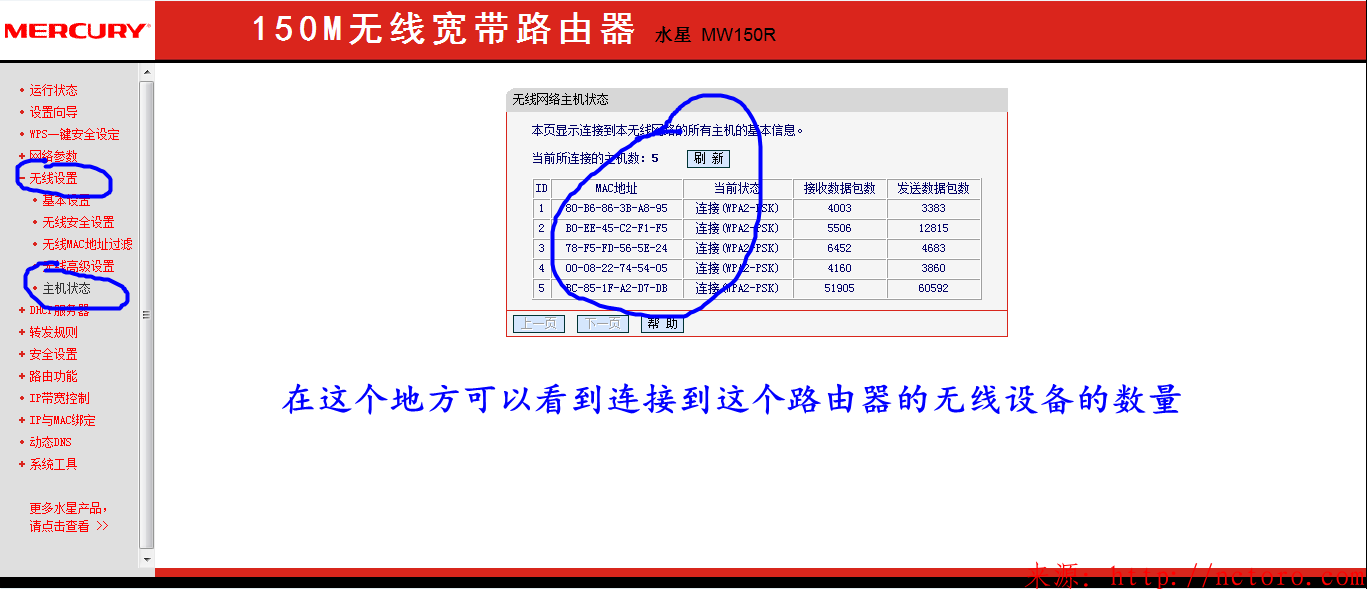1367x589 pixels.
Task: Expand 系统工具 menu
Action: click(x=53, y=464)
